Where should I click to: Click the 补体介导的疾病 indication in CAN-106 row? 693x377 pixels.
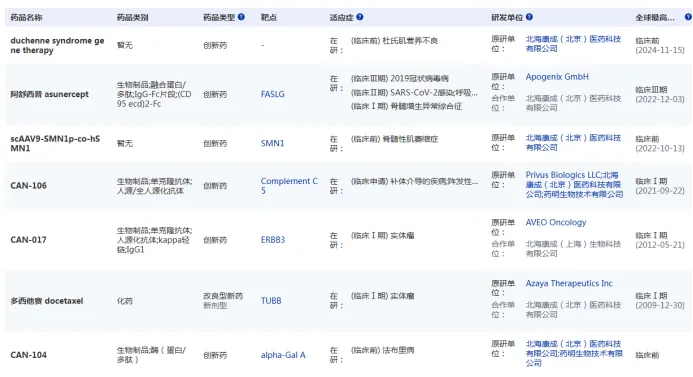(415, 181)
